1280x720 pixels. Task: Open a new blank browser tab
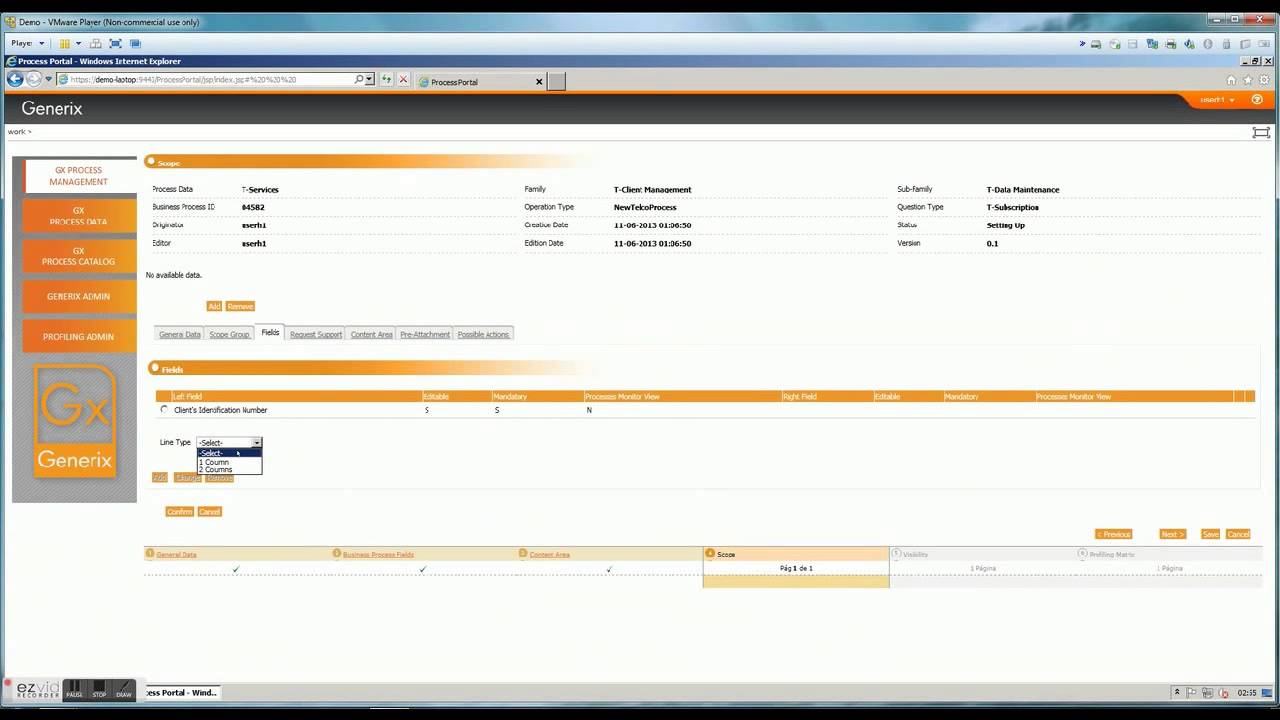click(x=556, y=82)
